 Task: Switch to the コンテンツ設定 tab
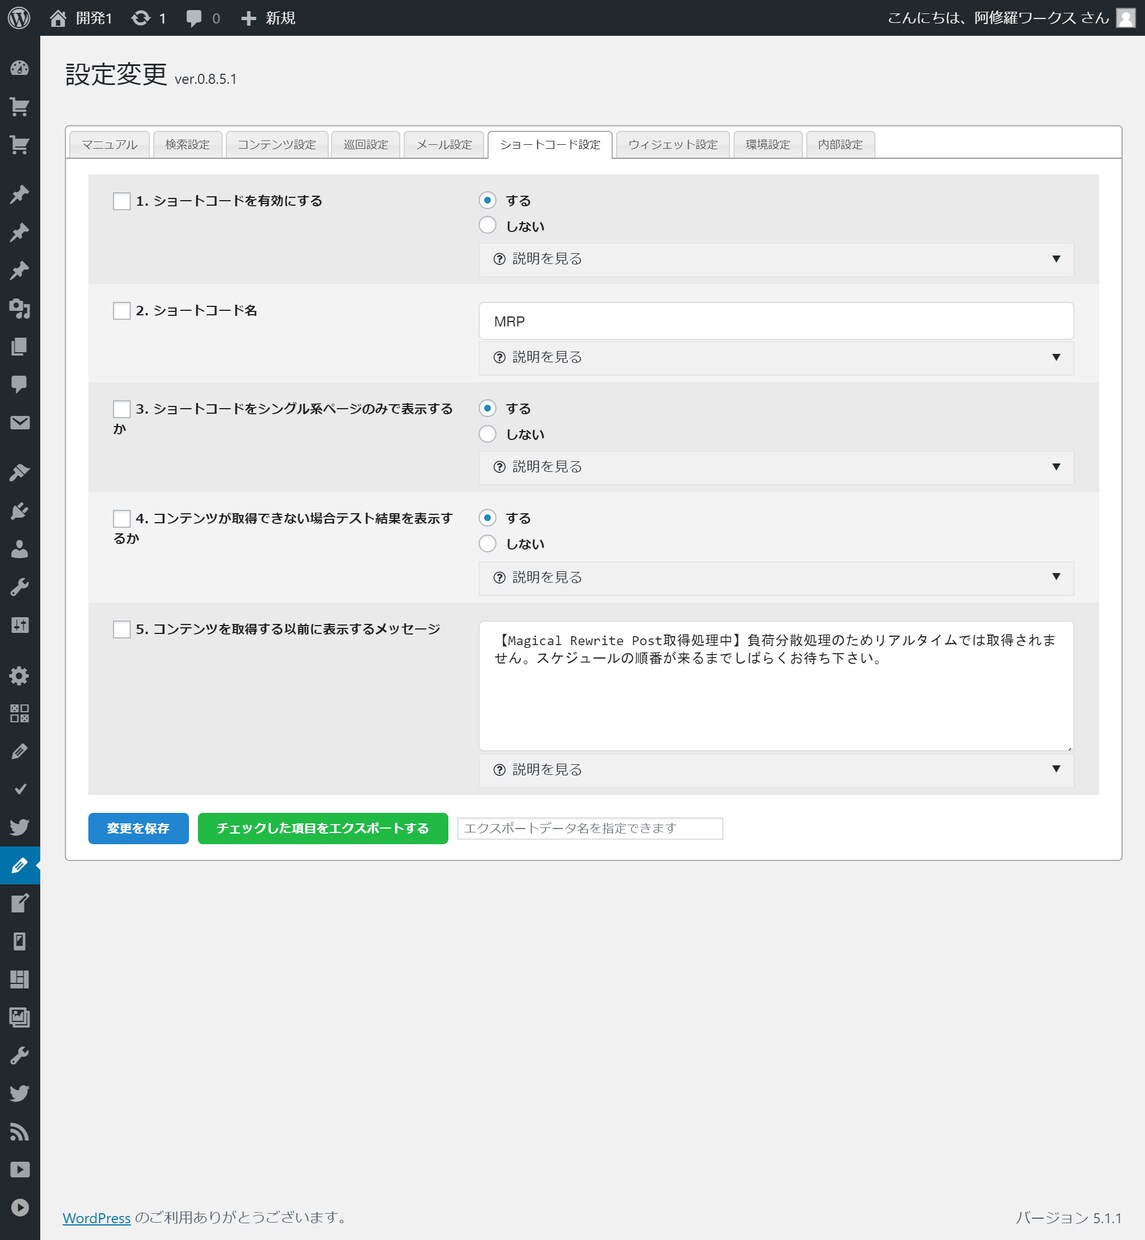tap(277, 144)
